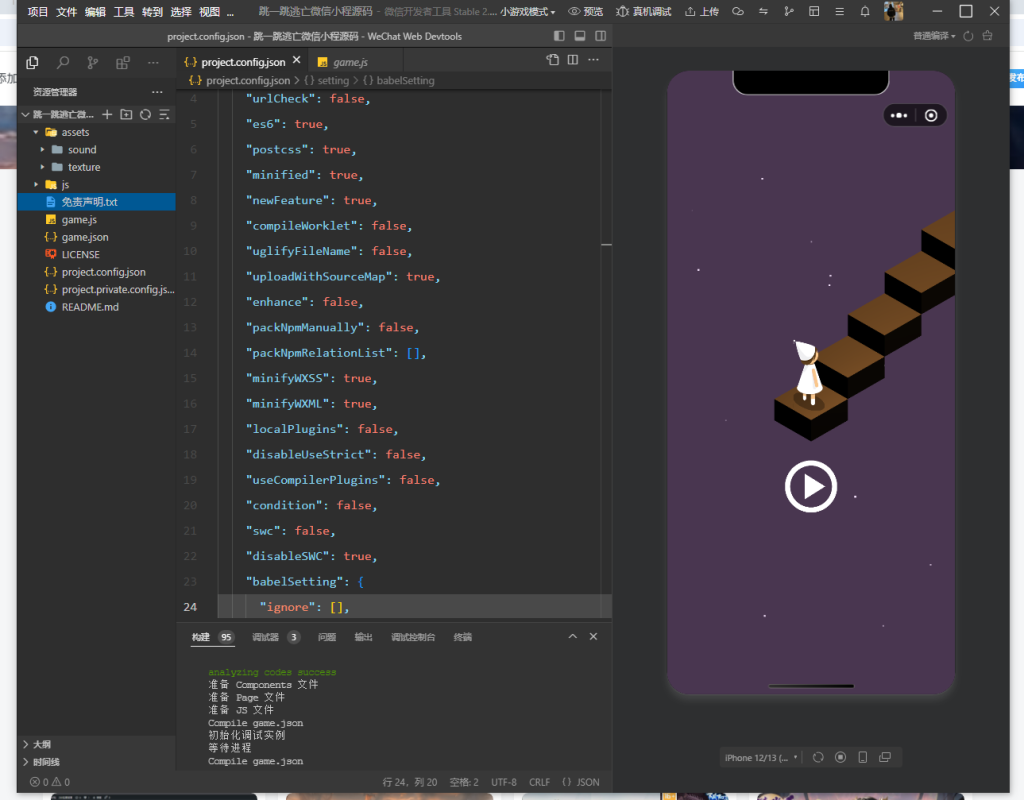Open the cloud development icon

pyautogui.click(x=737, y=12)
